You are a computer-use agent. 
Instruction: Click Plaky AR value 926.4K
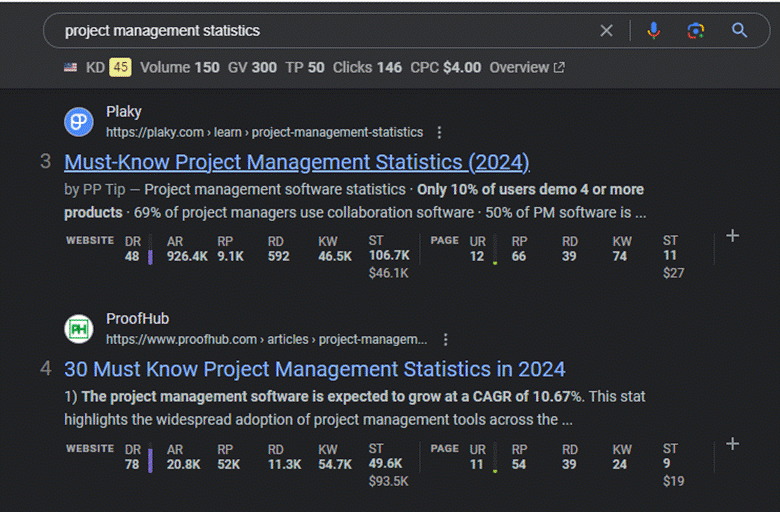[187, 256]
